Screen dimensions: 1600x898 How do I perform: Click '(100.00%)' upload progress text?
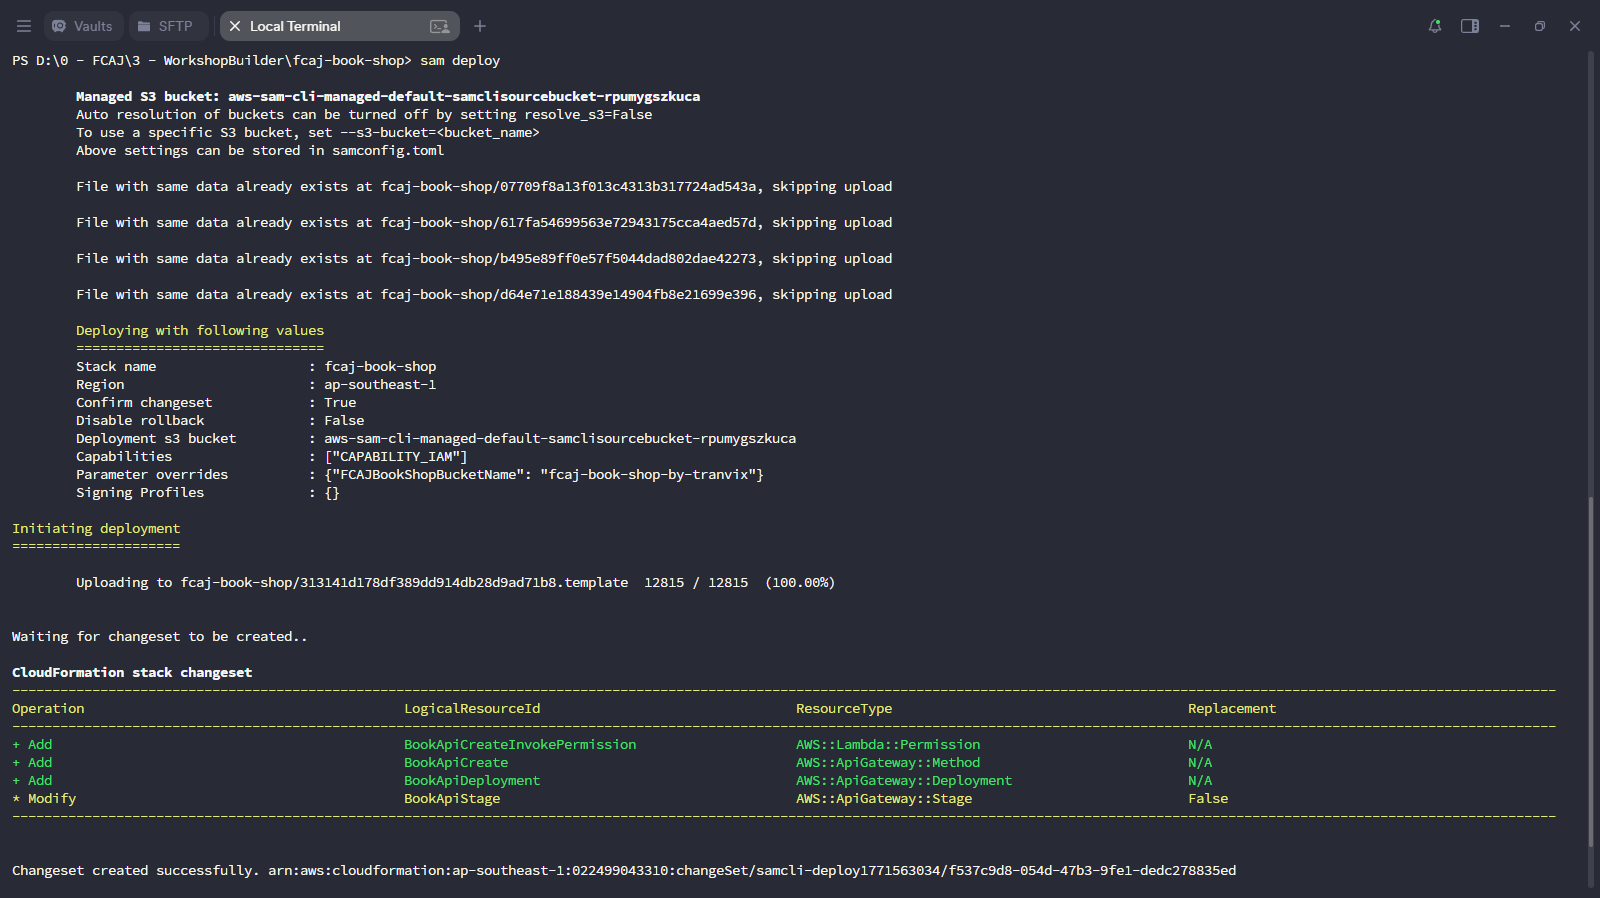point(800,583)
